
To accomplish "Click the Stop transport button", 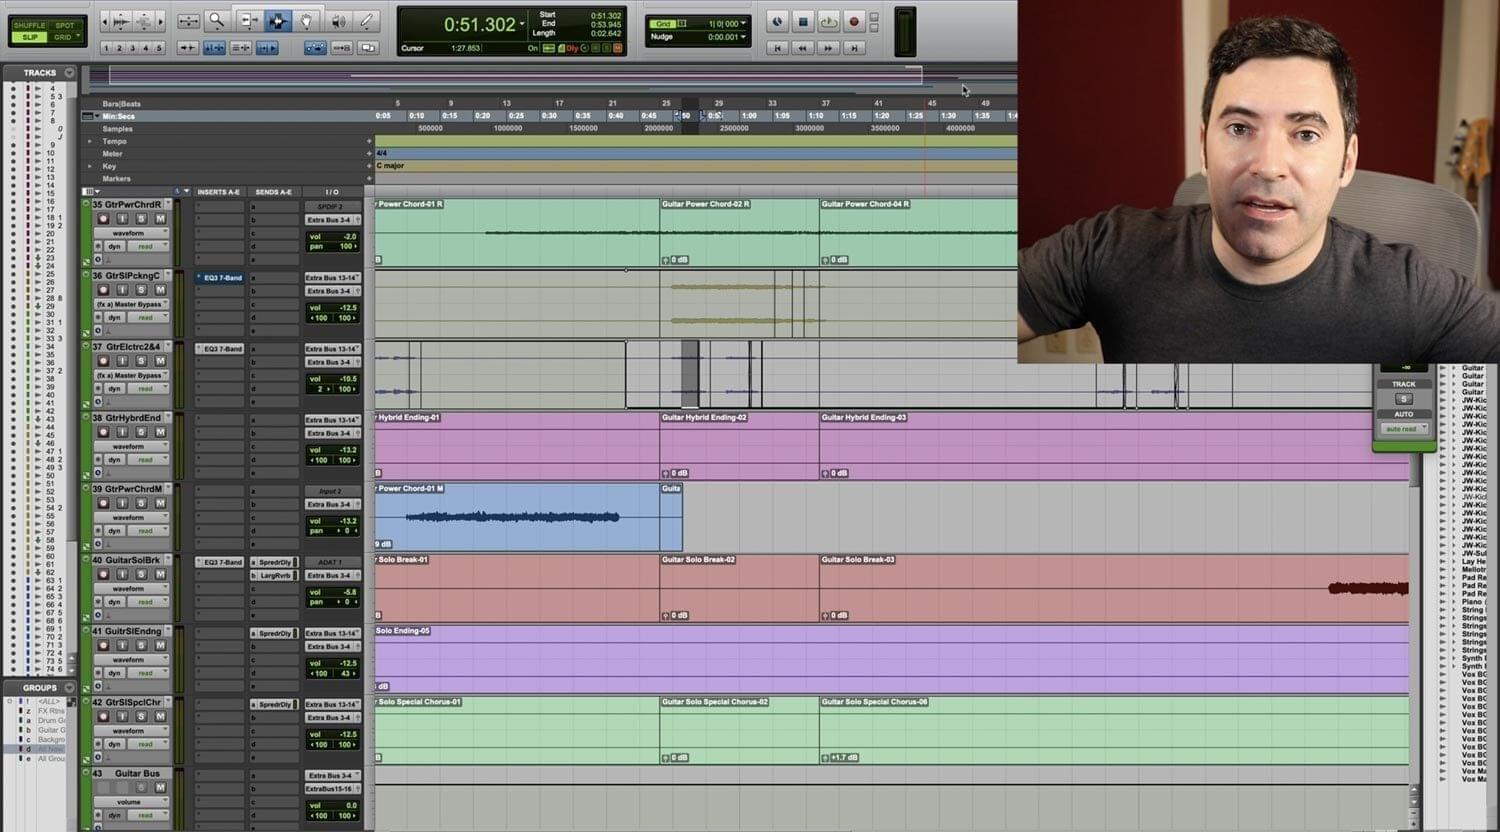I will (802, 21).
